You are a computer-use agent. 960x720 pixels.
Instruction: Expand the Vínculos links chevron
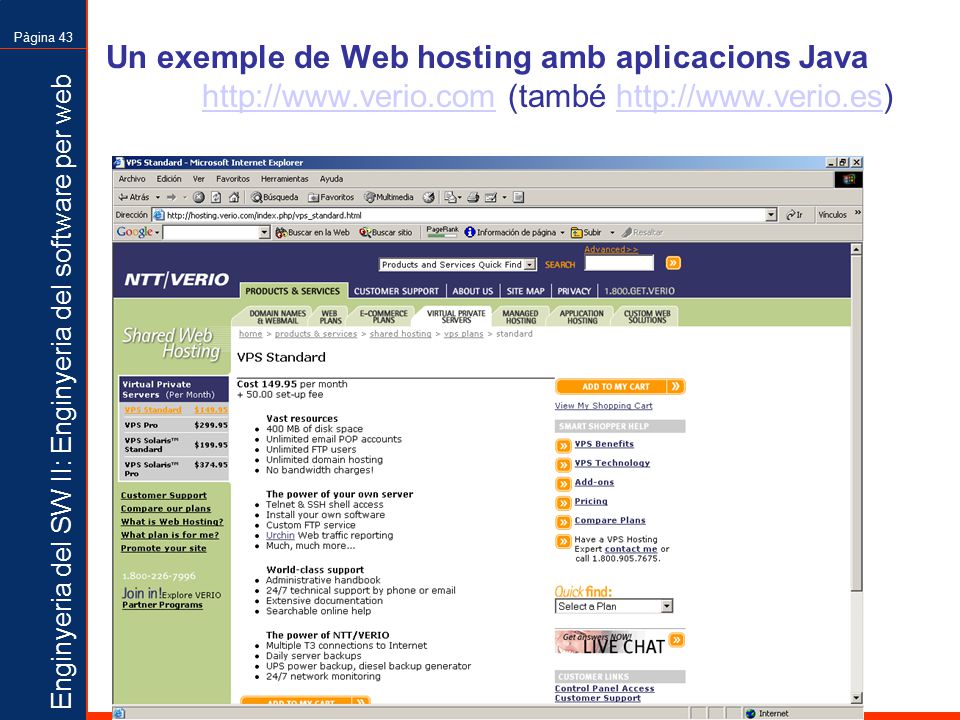click(x=857, y=213)
